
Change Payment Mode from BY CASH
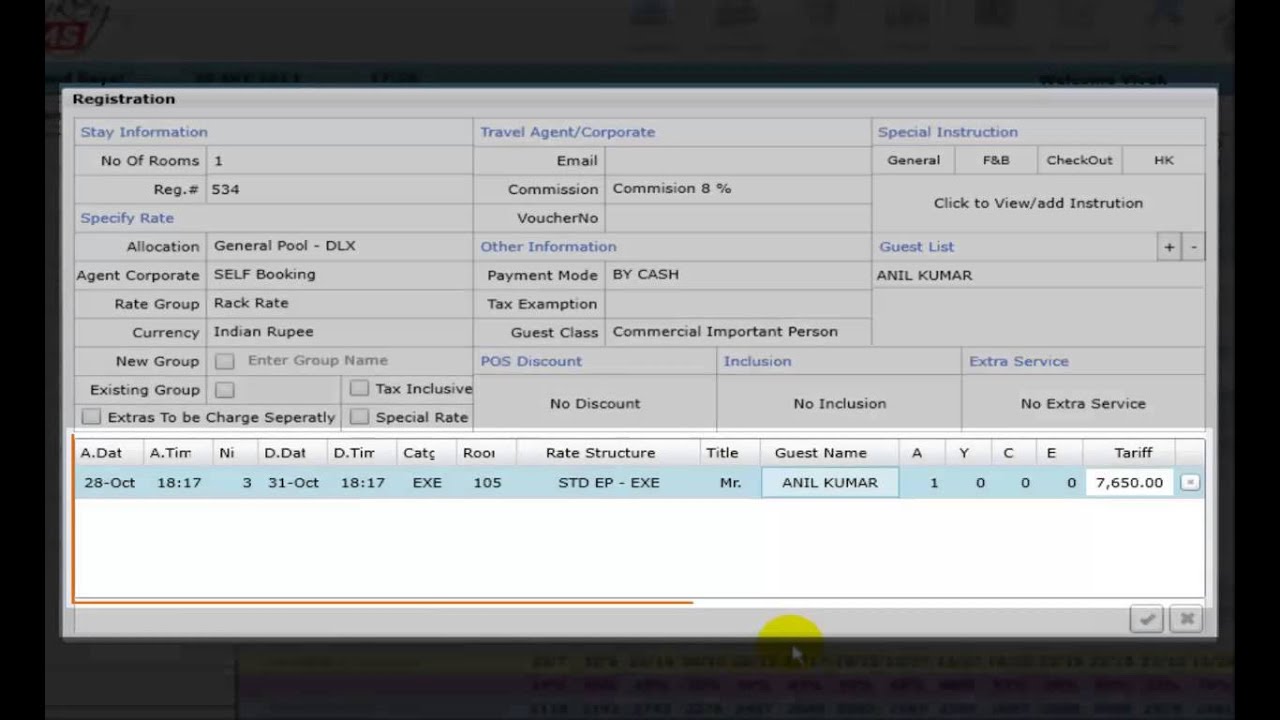click(x=738, y=275)
